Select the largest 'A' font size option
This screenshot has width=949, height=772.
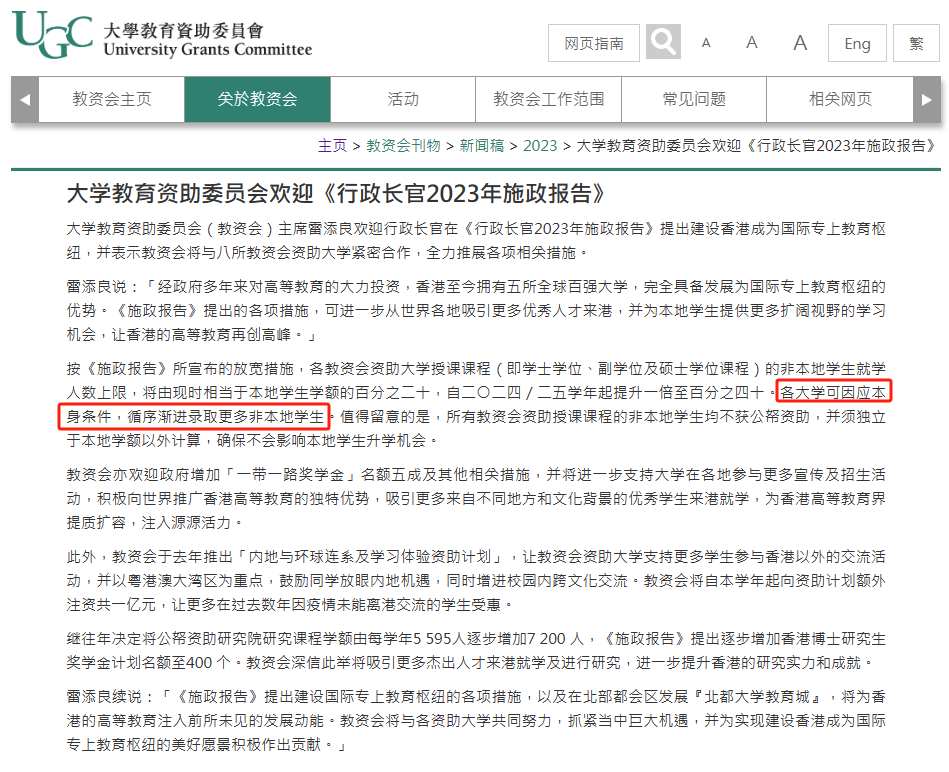[x=799, y=44]
